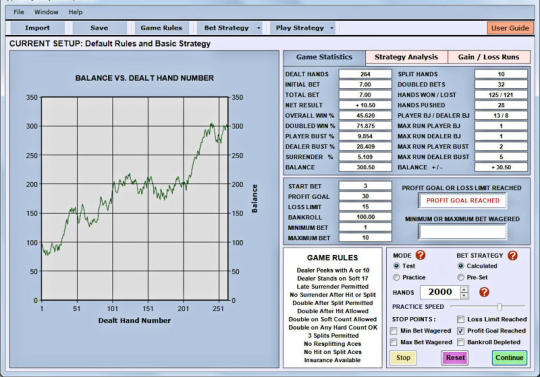The height and width of the screenshot is (377, 540).
Task: Click the Dealer Bust % value
Action: [x=365, y=146]
